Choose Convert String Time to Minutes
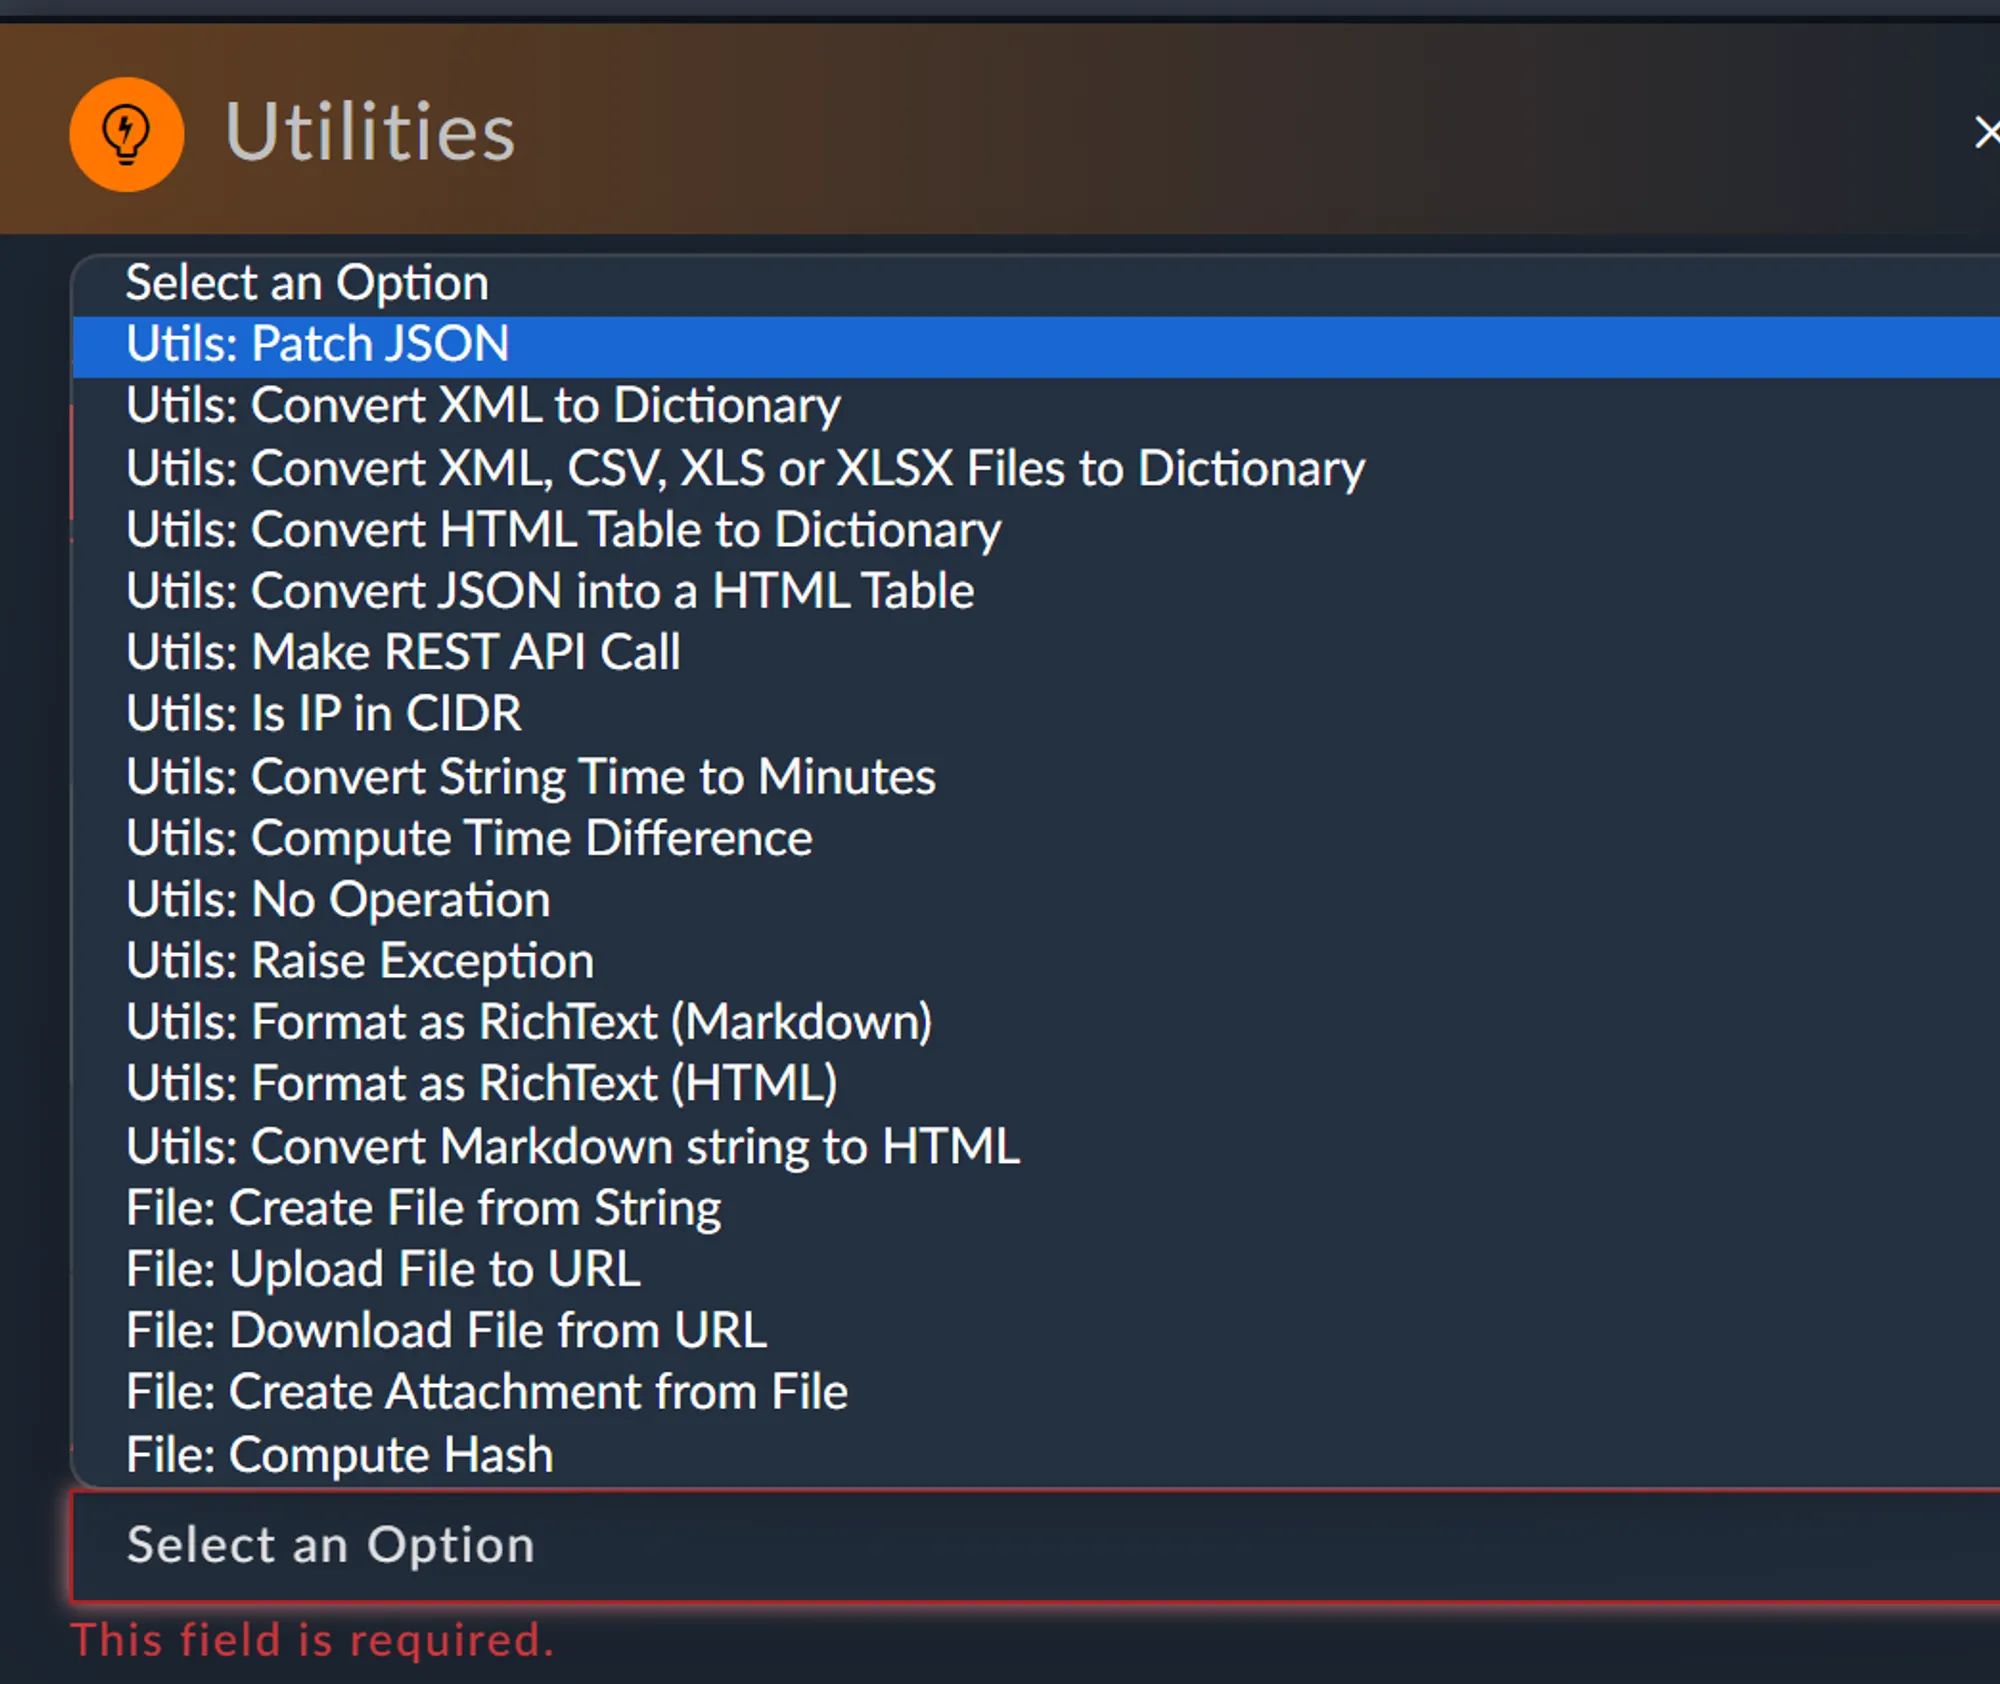Viewport: 2000px width, 1684px height. (x=531, y=777)
